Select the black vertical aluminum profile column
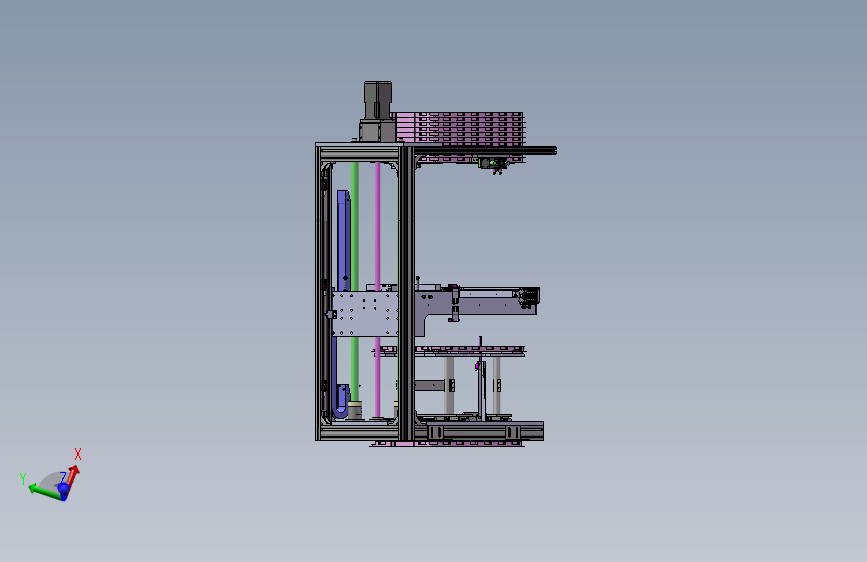 tap(408, 293)
